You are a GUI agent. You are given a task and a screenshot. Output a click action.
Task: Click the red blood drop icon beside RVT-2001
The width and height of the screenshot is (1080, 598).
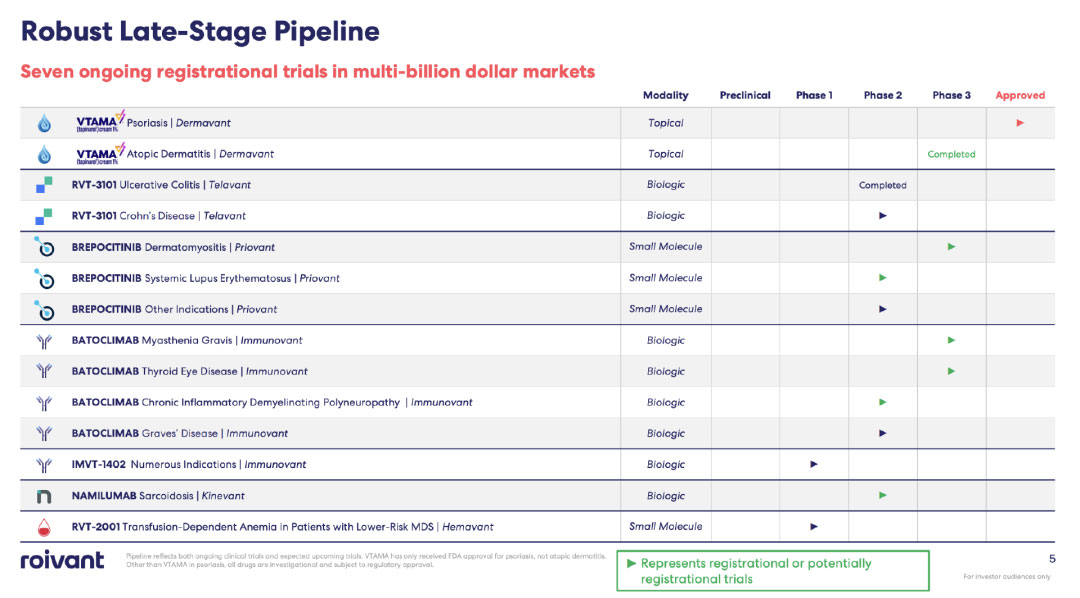tap(44, 527)
